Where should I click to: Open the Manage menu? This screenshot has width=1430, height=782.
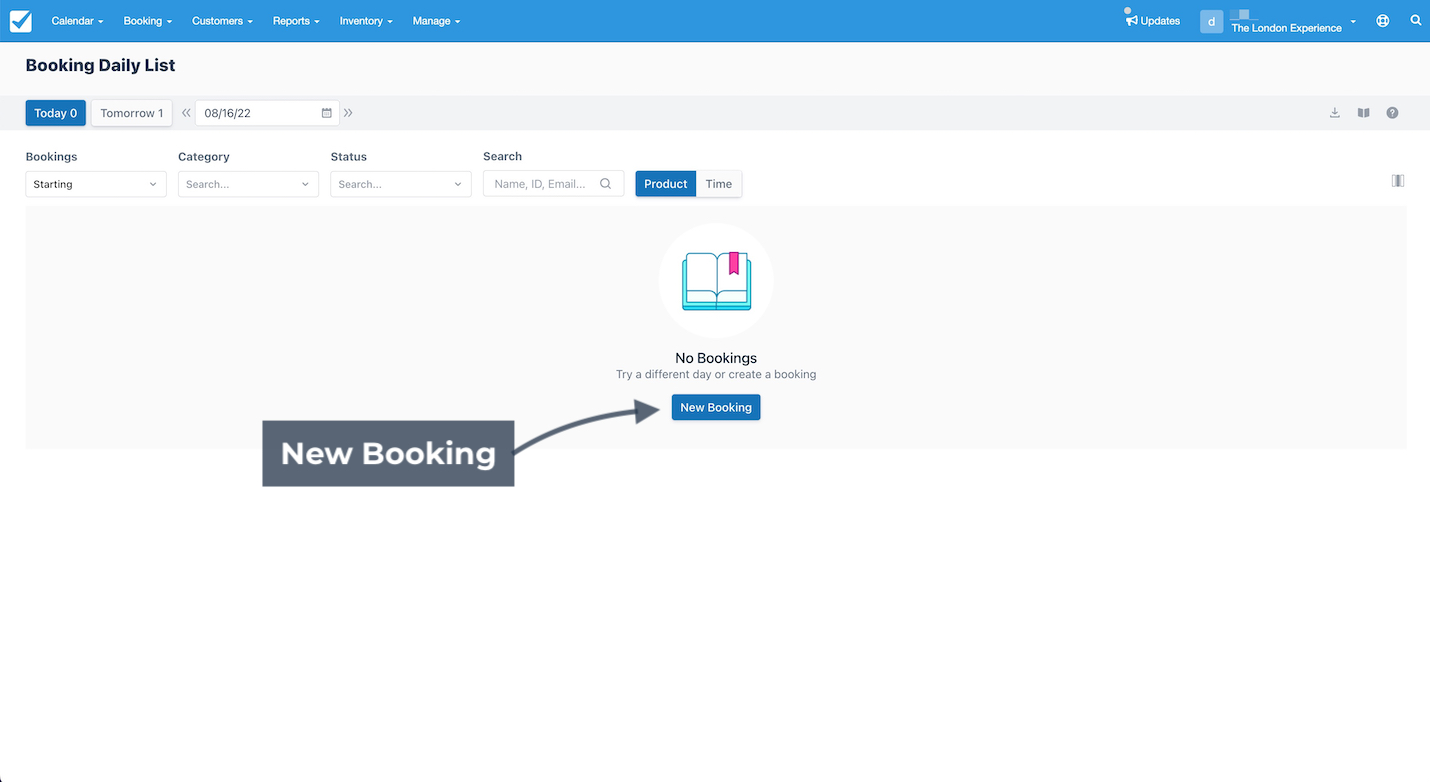[x=436, y=21]
